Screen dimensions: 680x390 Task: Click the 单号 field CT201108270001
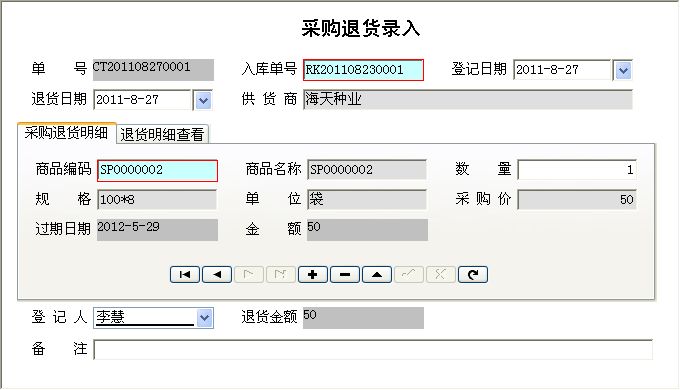153,70
